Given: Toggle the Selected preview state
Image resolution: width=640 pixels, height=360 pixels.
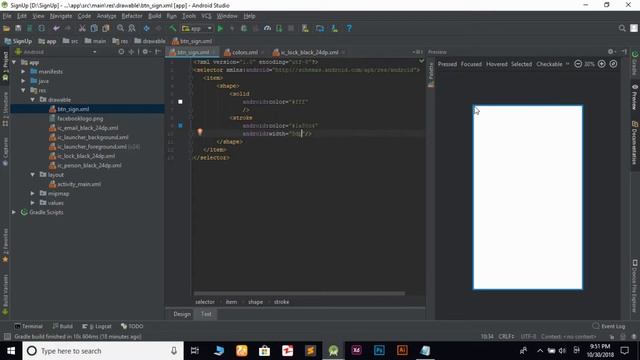Looking at the screenshot, I should (521, 64).
